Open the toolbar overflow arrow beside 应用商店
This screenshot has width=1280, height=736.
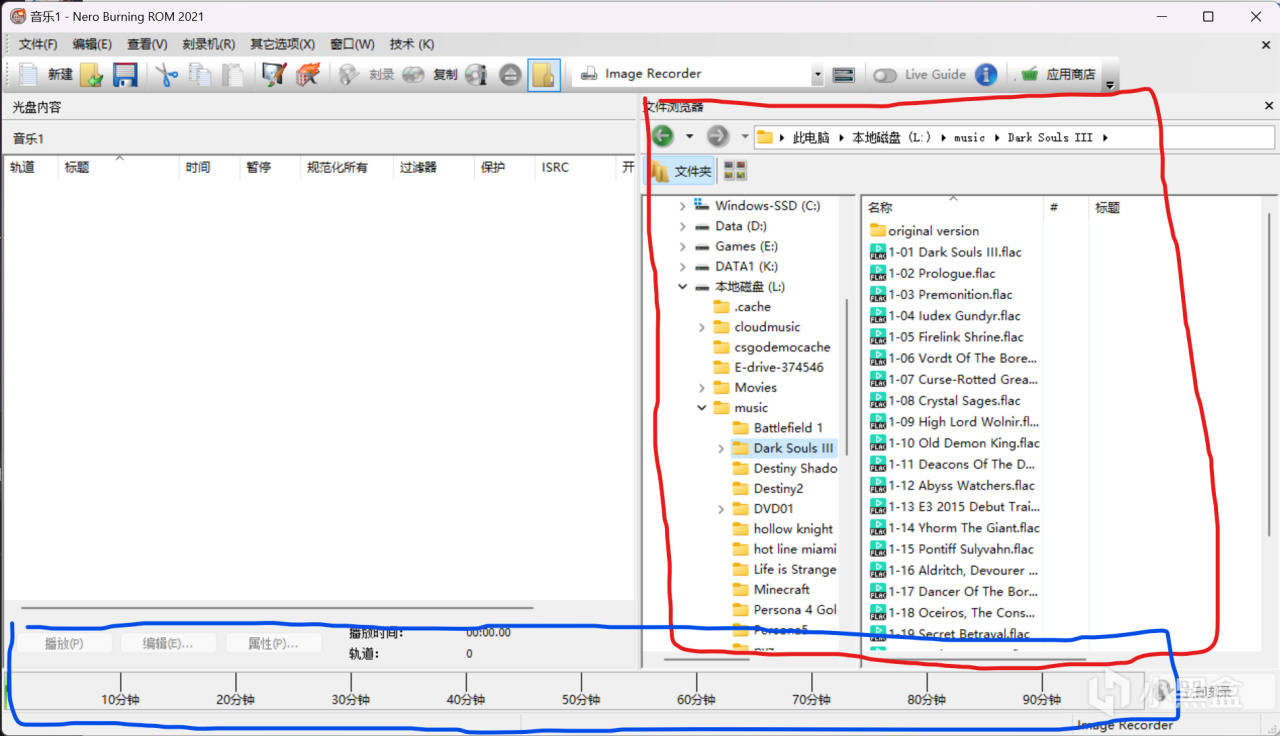click(1110, 85)
